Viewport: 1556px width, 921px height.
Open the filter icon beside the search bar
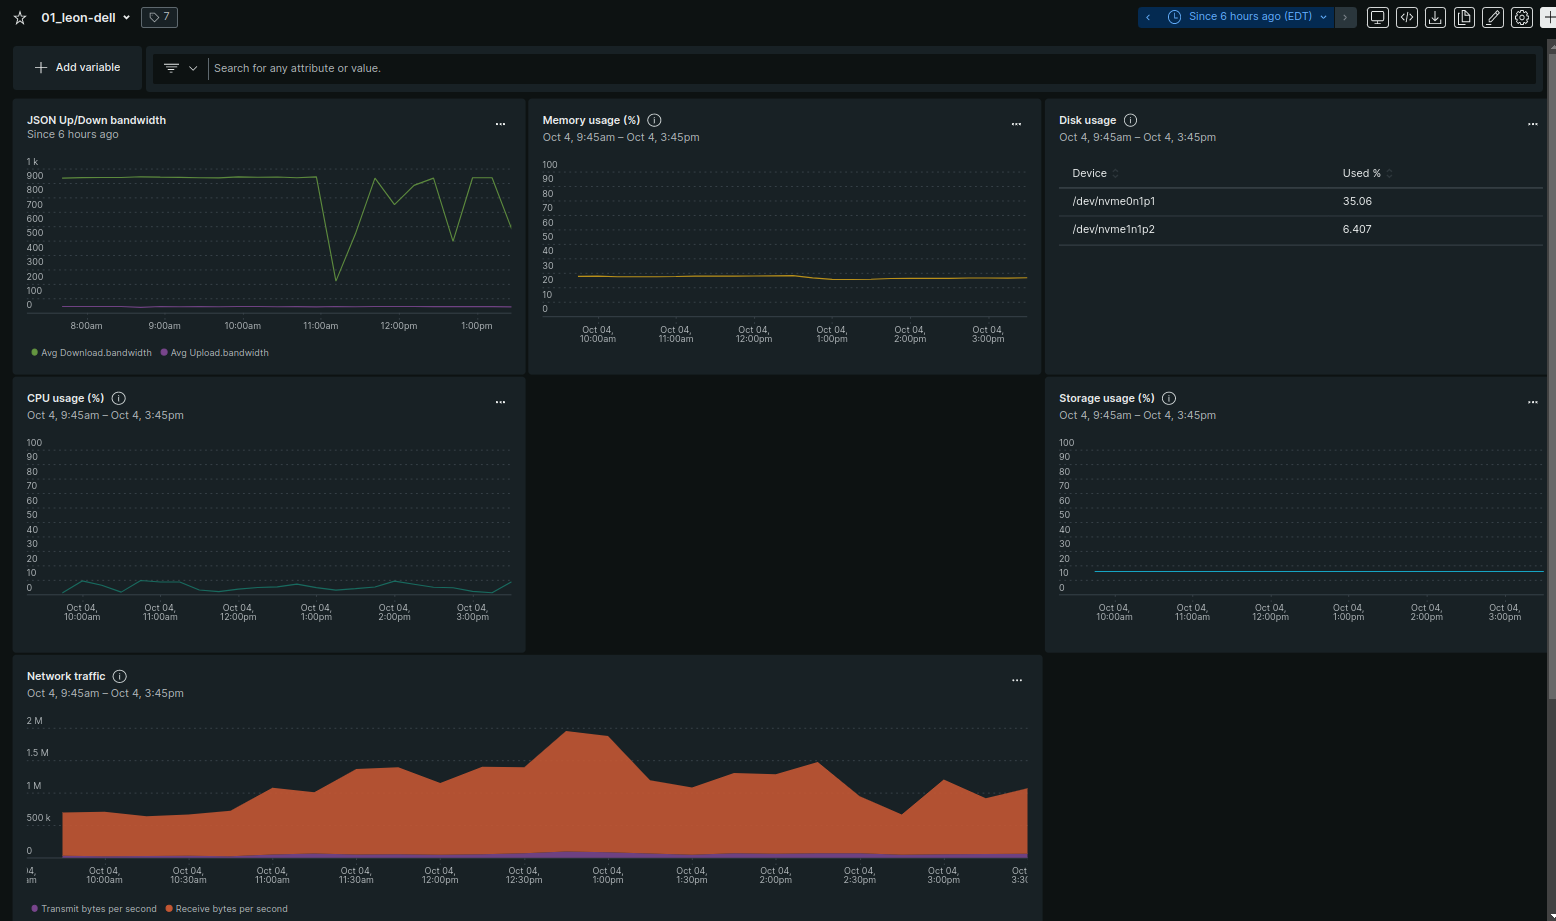(x=170, y=68)
